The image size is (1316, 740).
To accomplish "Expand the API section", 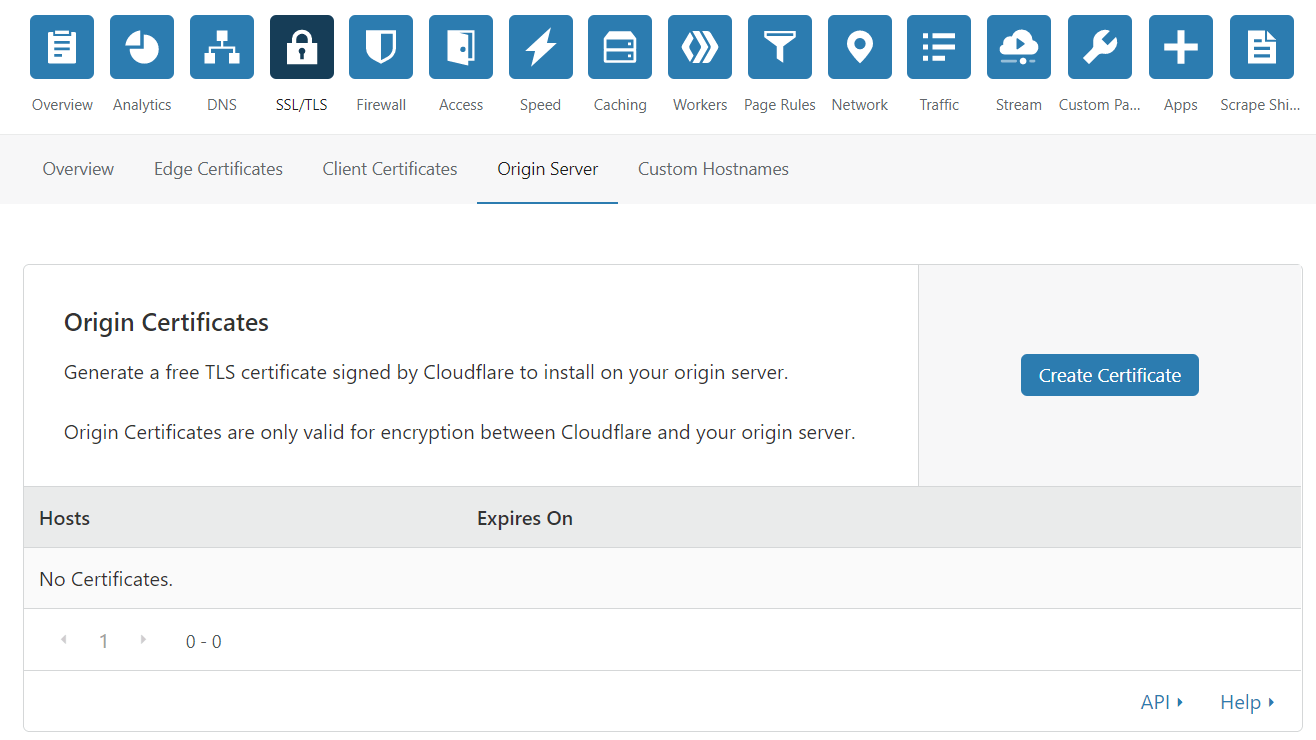I will 1162,702.
